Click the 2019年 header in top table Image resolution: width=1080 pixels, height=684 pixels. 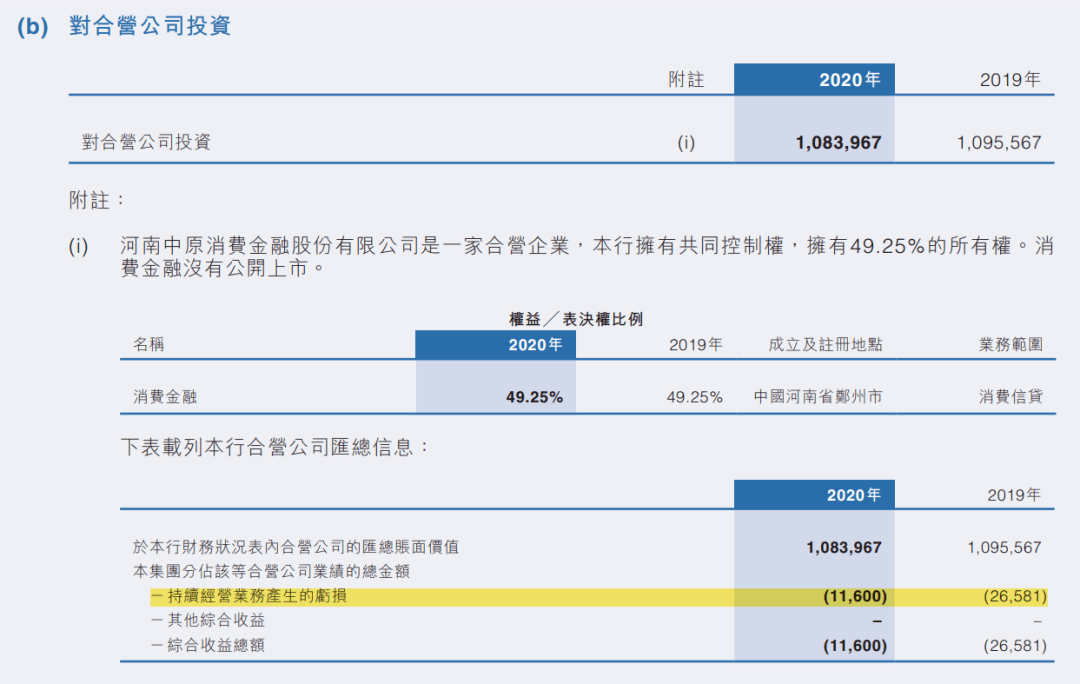point(1010,80)
